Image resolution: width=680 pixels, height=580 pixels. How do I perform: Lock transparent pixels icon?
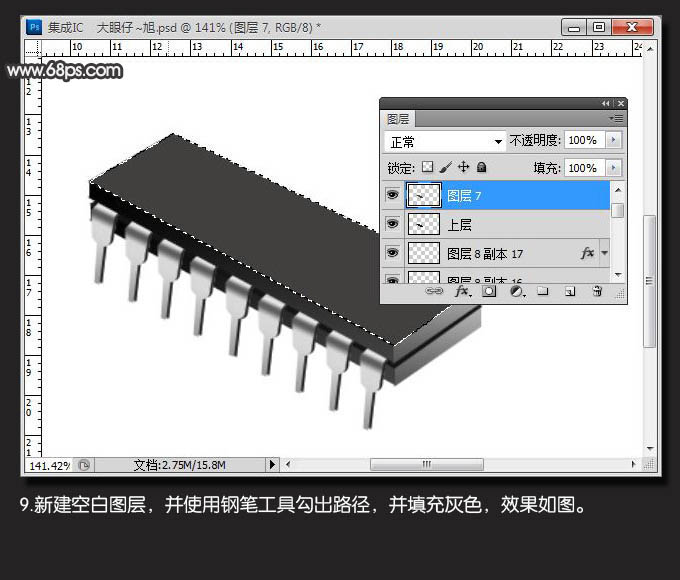[428, 167]
